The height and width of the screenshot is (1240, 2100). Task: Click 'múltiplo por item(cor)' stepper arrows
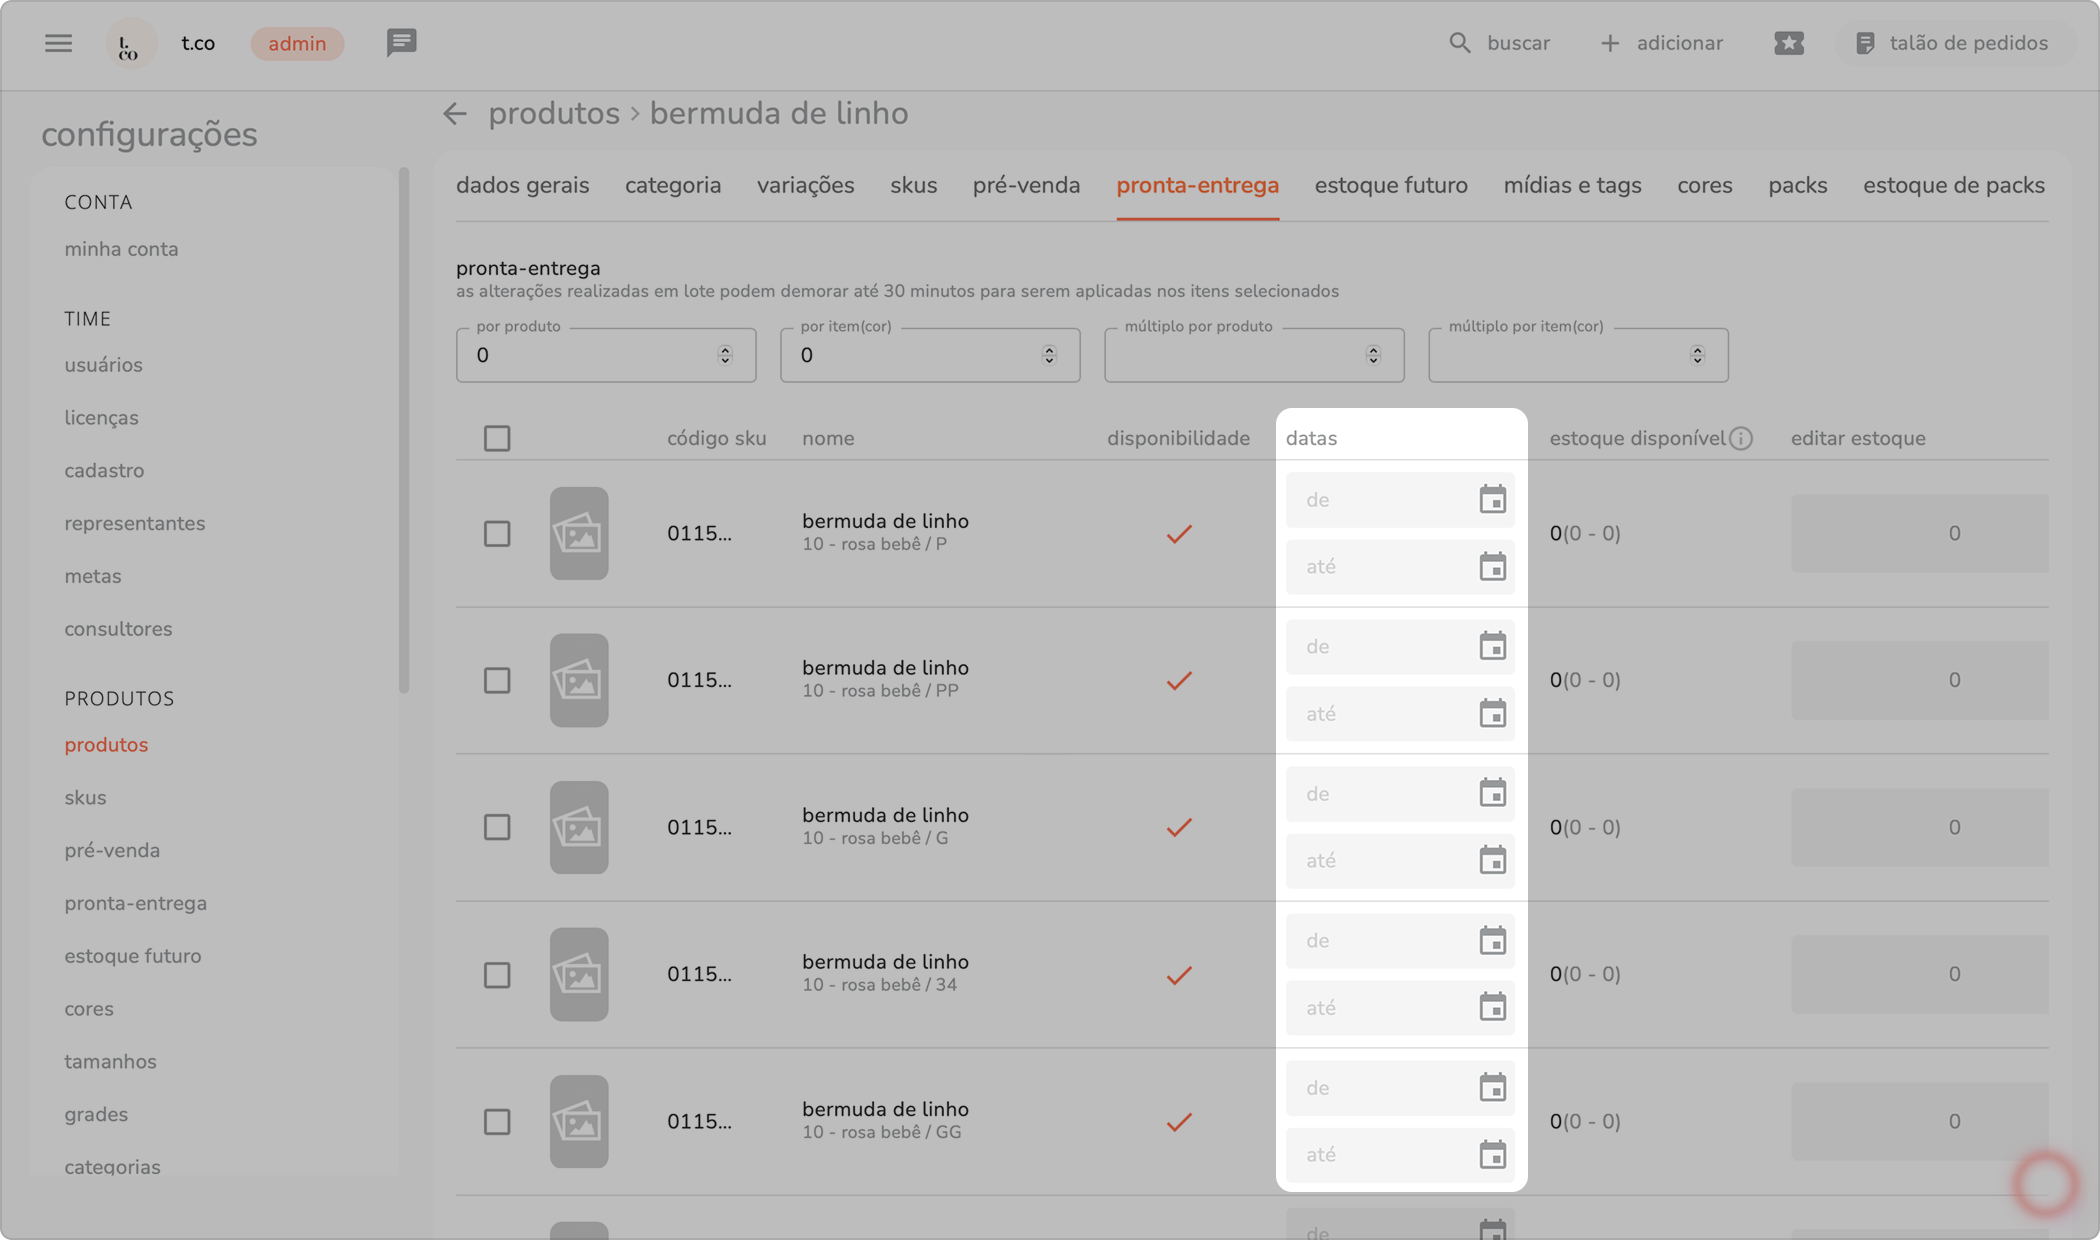click(1697, 355)
